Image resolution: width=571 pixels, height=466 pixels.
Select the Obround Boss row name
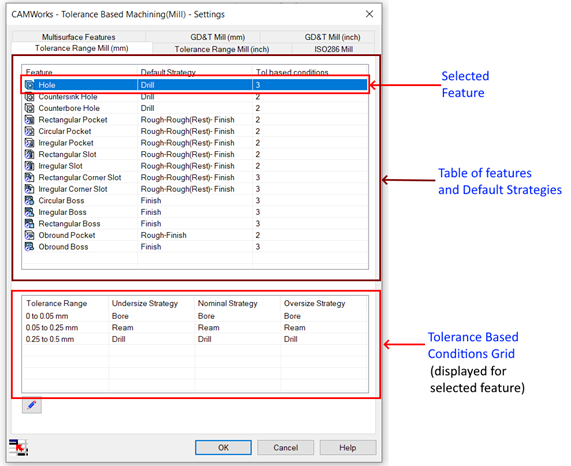point(63,247)
